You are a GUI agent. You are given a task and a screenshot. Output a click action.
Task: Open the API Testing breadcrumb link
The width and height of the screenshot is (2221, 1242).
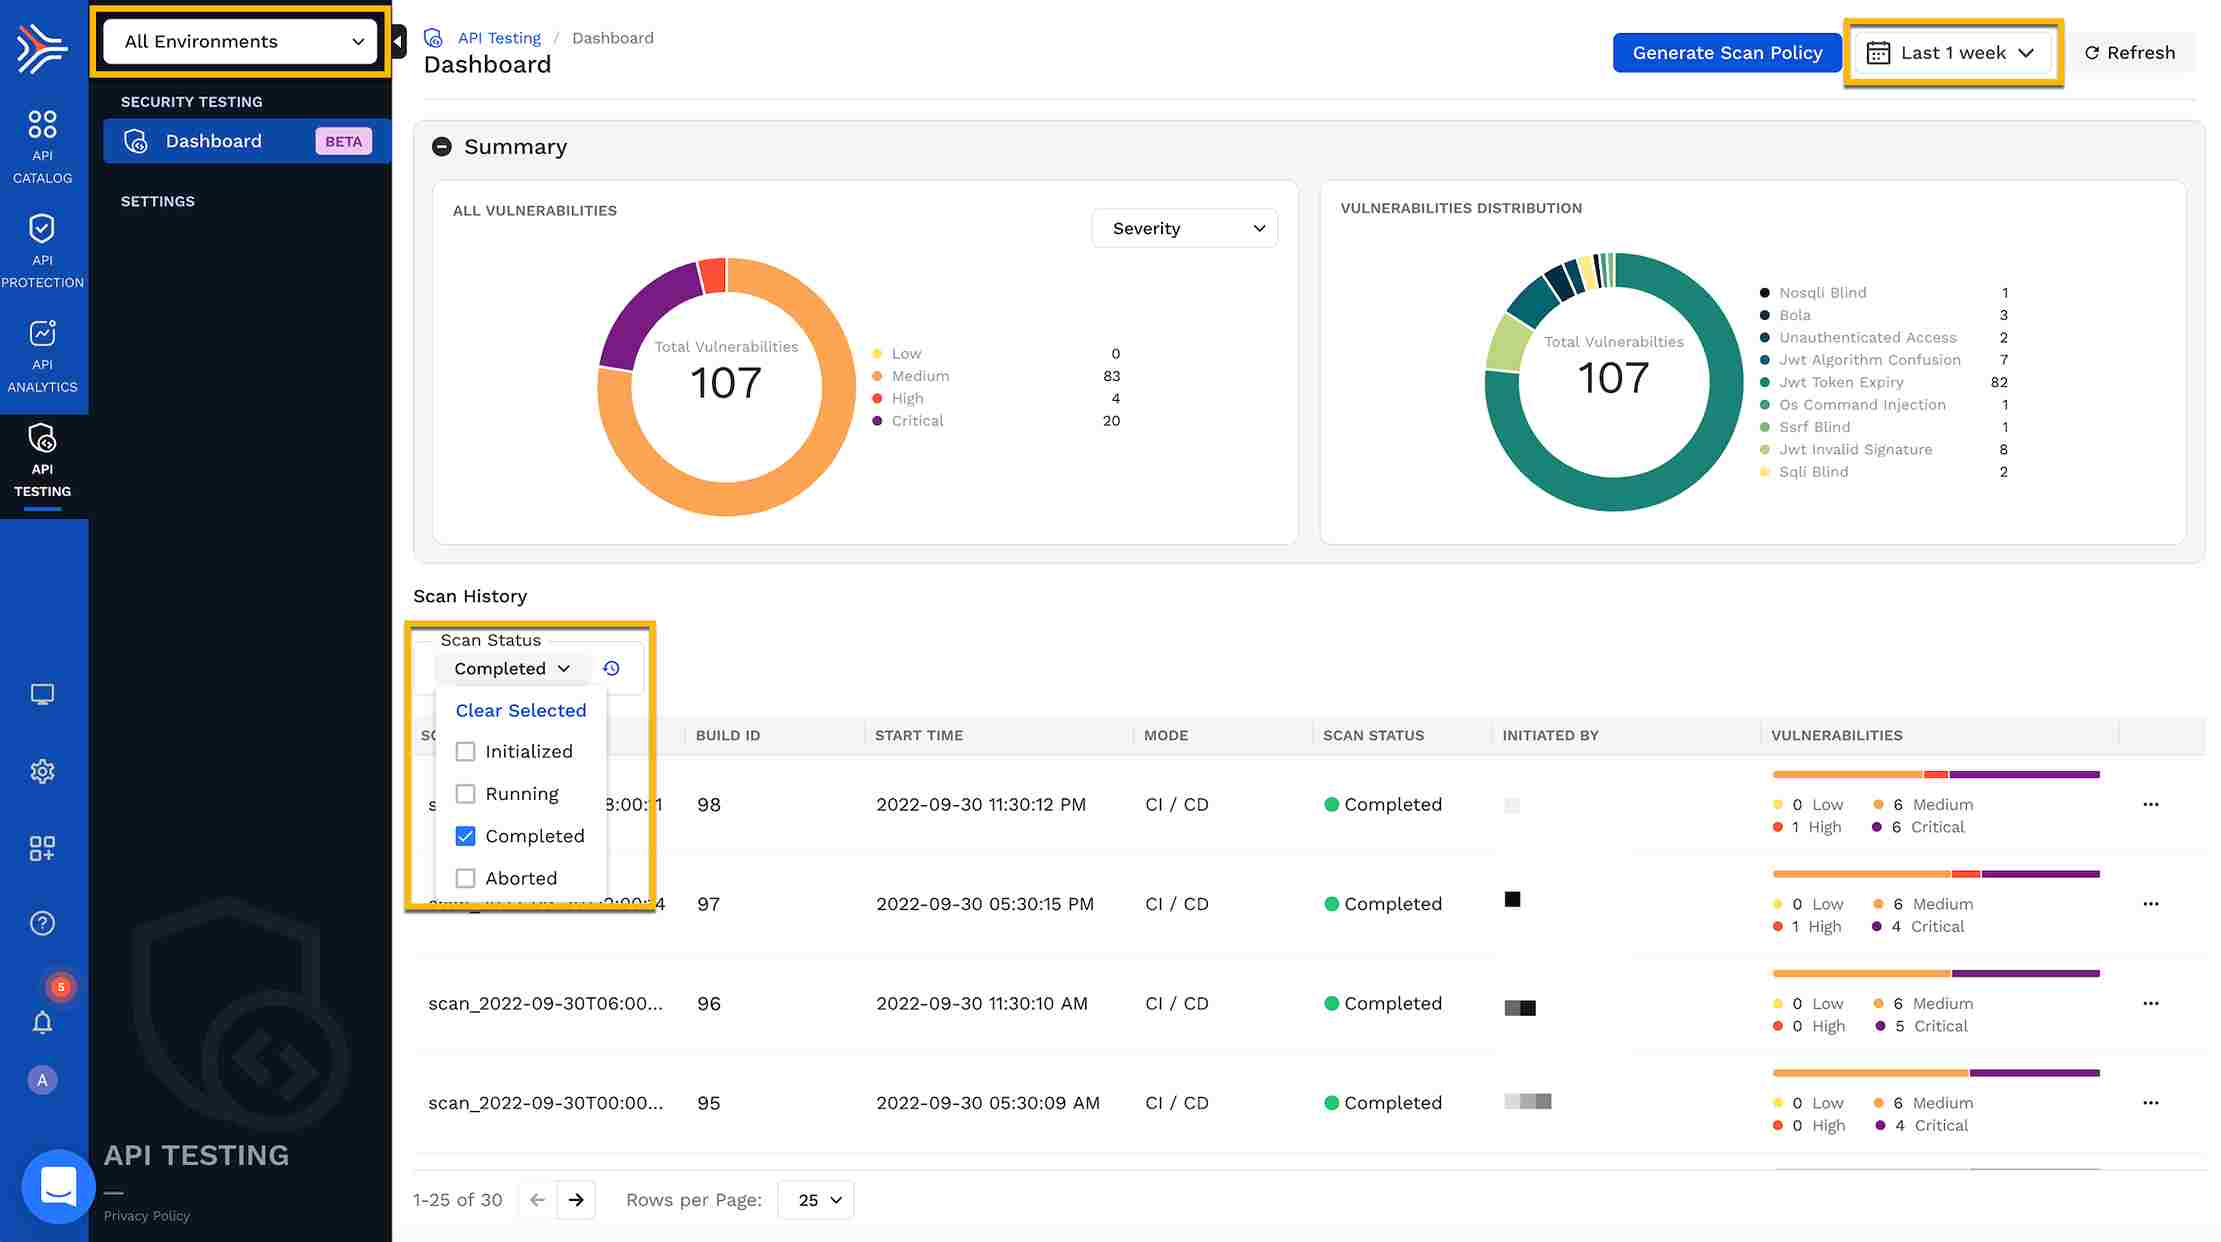point(499,37)
